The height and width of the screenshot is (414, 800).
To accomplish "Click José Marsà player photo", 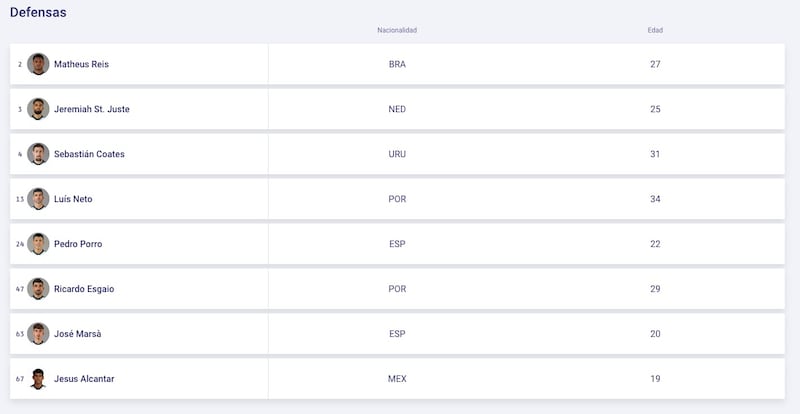I will point(38,334).
